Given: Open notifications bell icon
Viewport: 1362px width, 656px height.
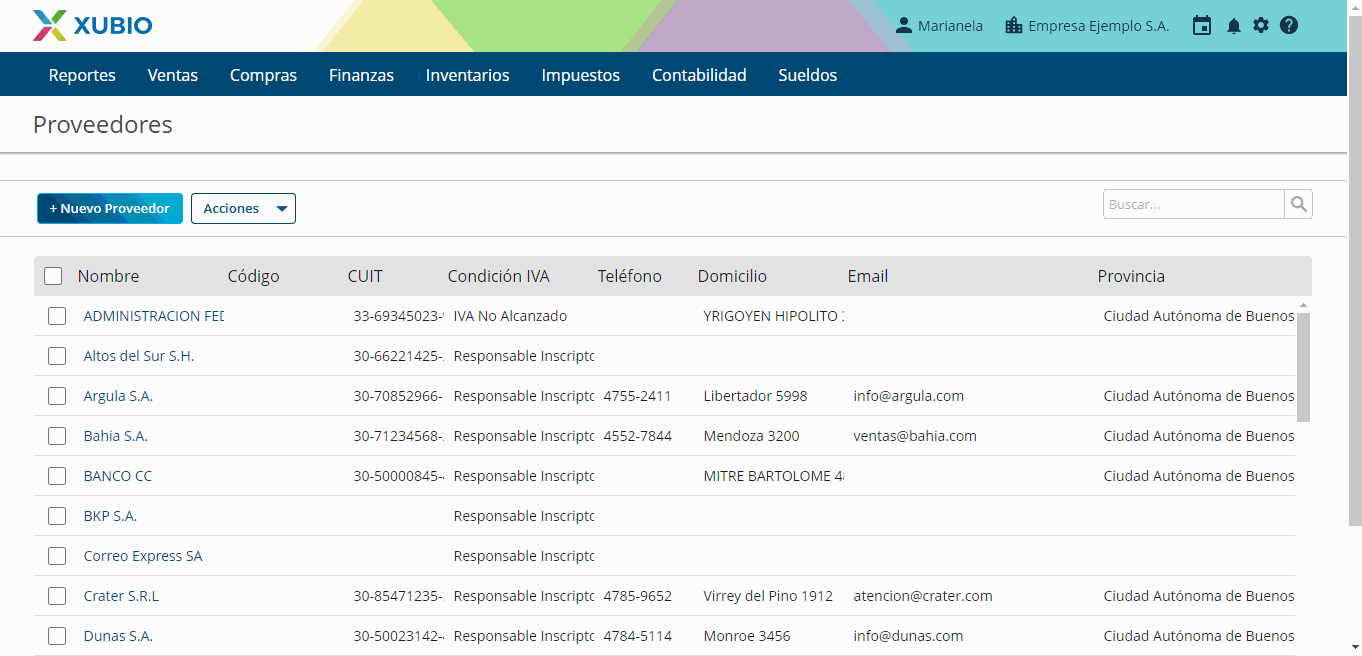Looking at the screenshot, I should [x=1234, y=26].
